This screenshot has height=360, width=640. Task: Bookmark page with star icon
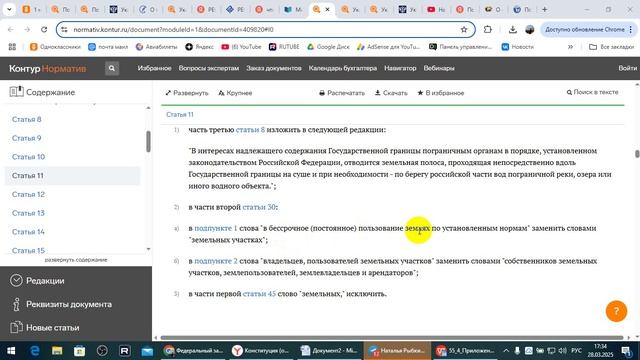(x=464, y=29)
